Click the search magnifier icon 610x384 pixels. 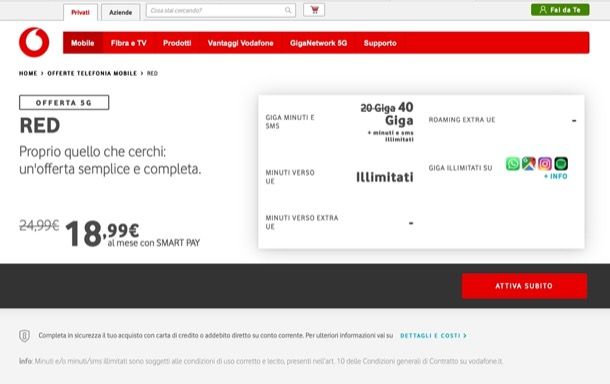(288, 11)
